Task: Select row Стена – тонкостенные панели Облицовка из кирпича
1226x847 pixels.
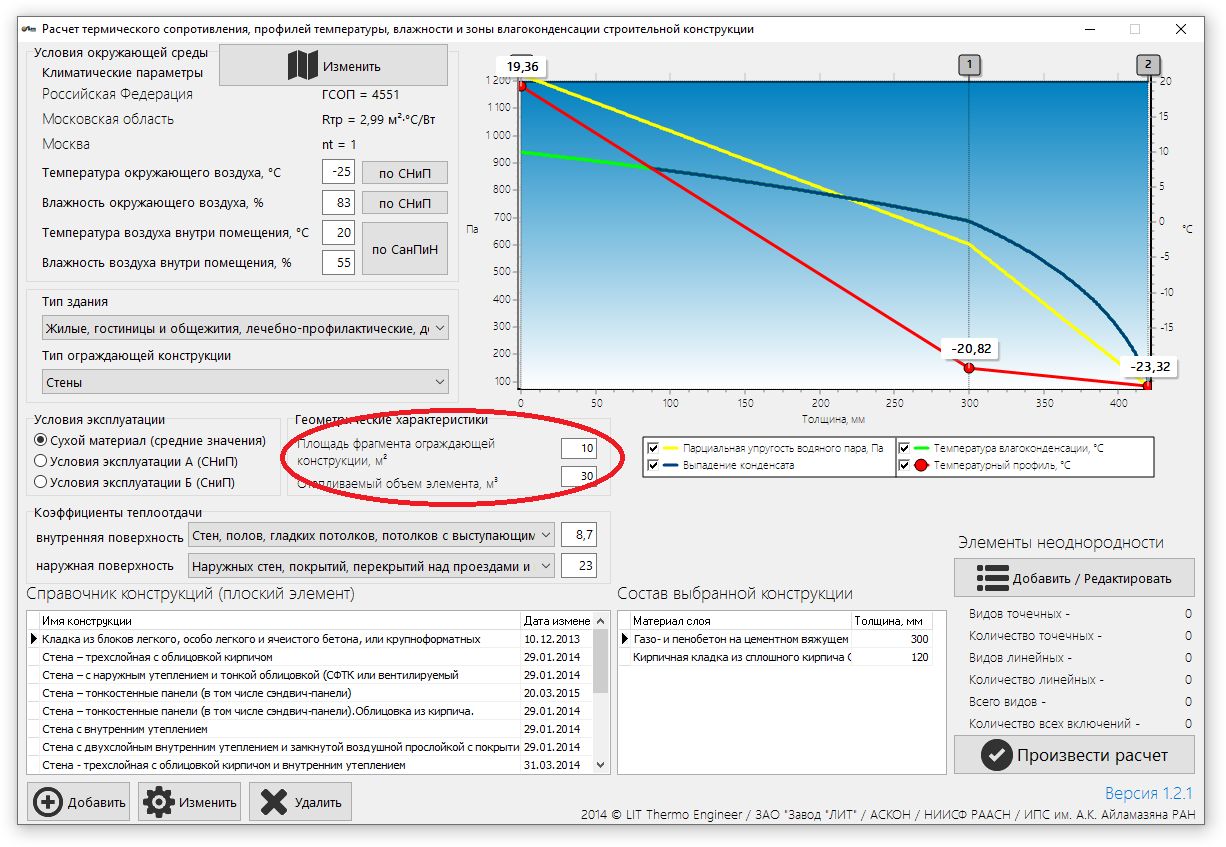Action: [310, 711]
